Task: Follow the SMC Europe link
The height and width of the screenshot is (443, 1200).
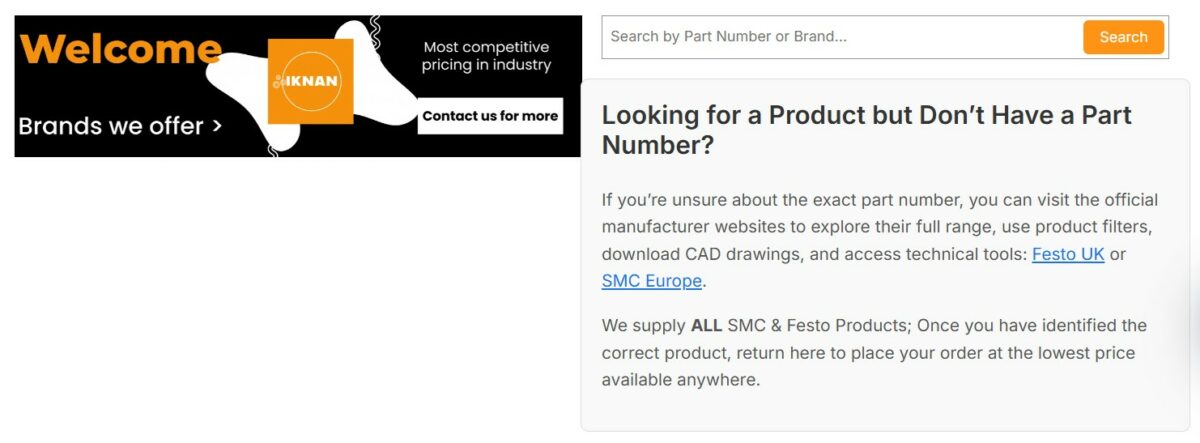Action: tap(651, 281)
